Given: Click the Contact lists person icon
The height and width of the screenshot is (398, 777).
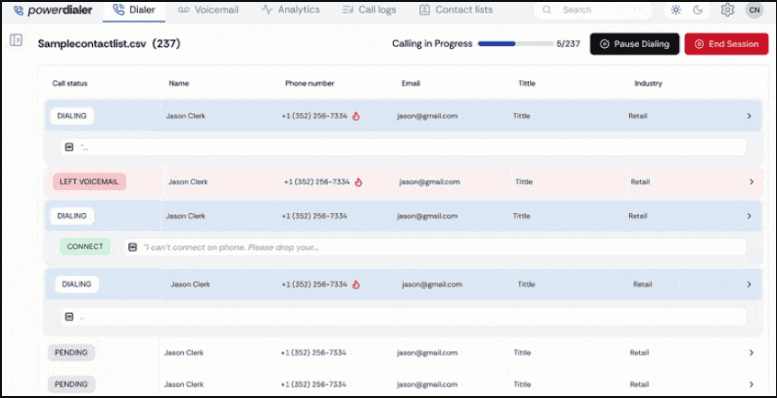Looking at the screenshot, I should click(x=424, y=10).
